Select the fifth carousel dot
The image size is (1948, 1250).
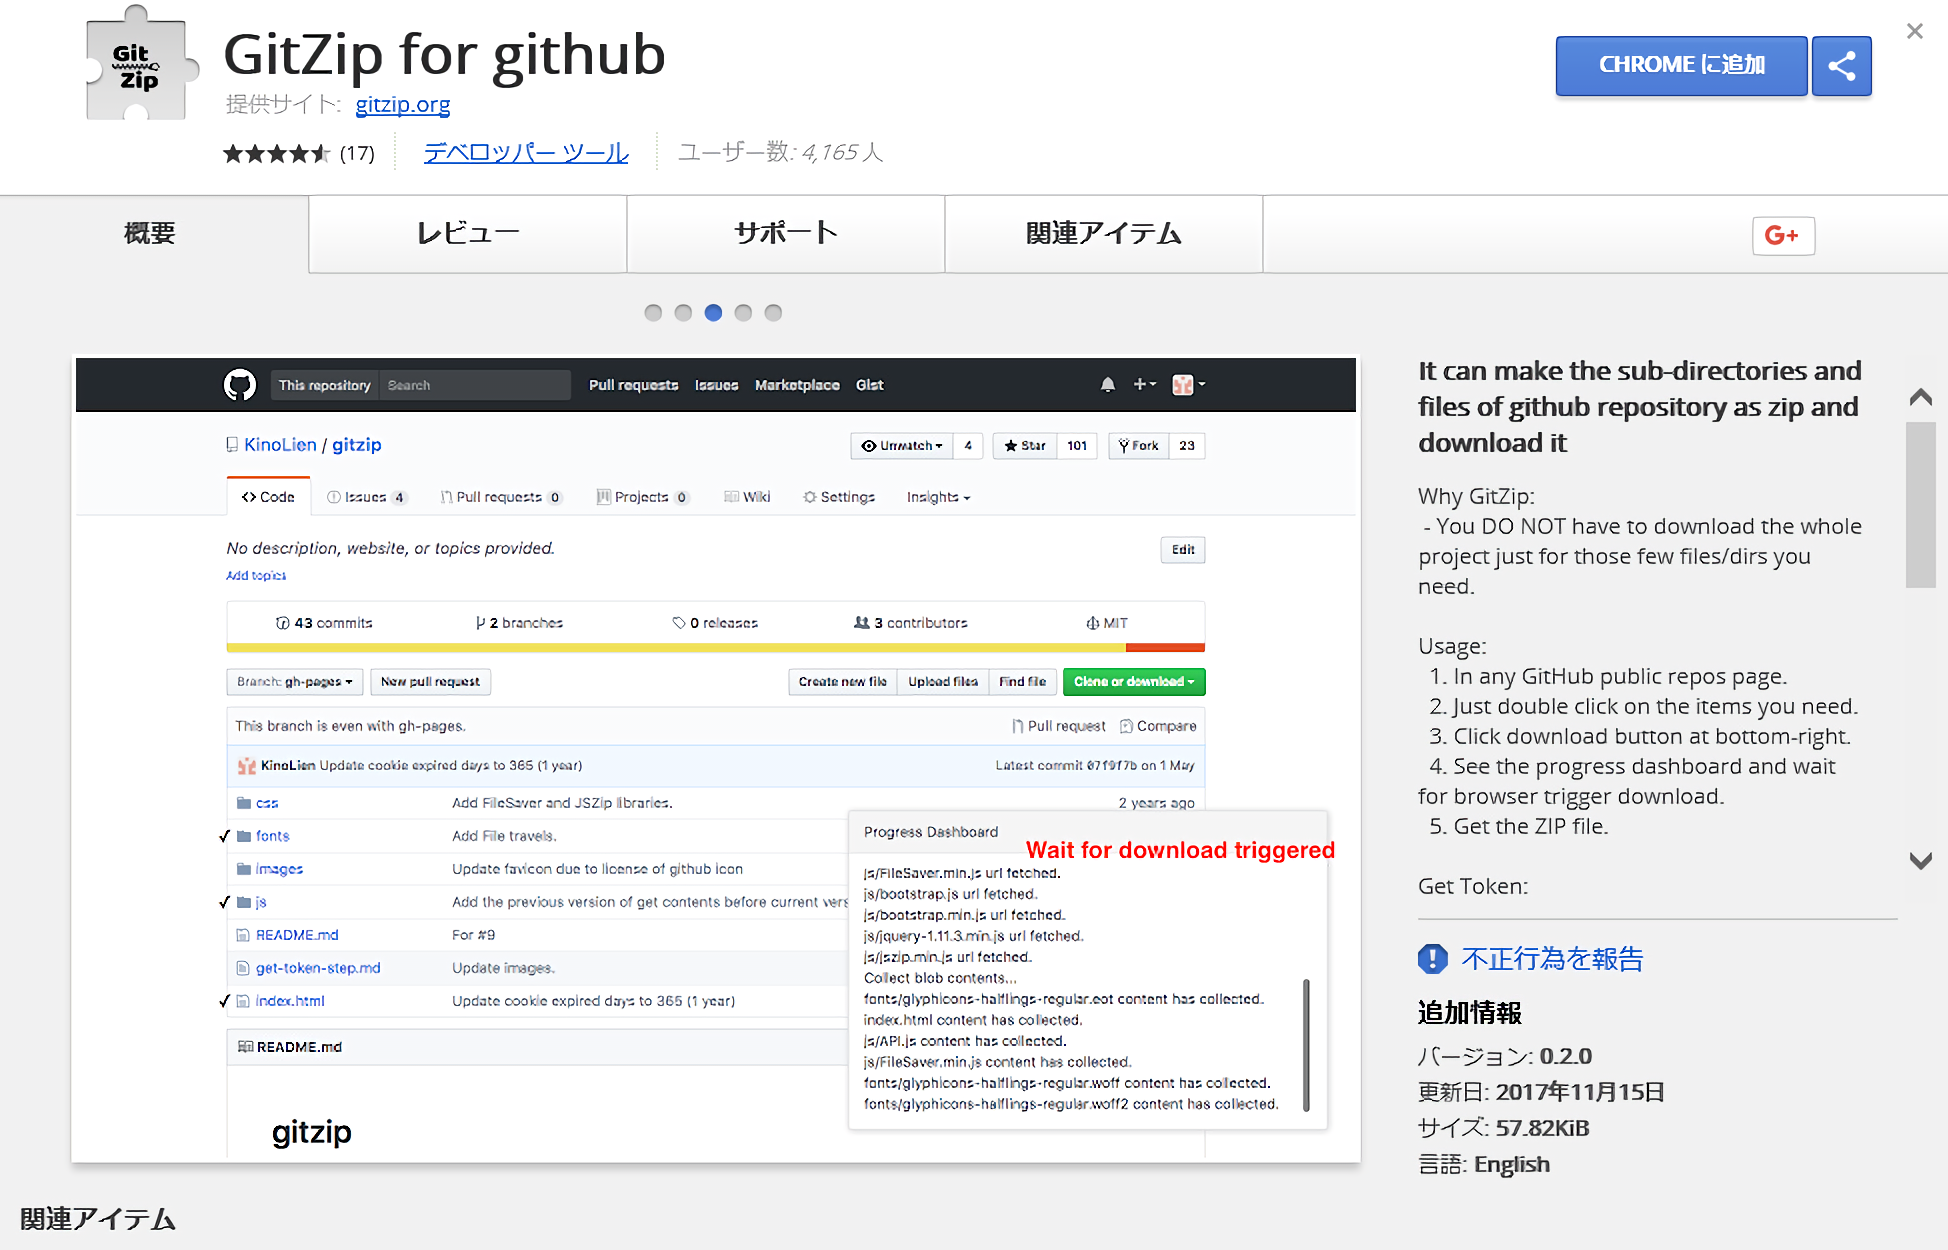point(773,313)
